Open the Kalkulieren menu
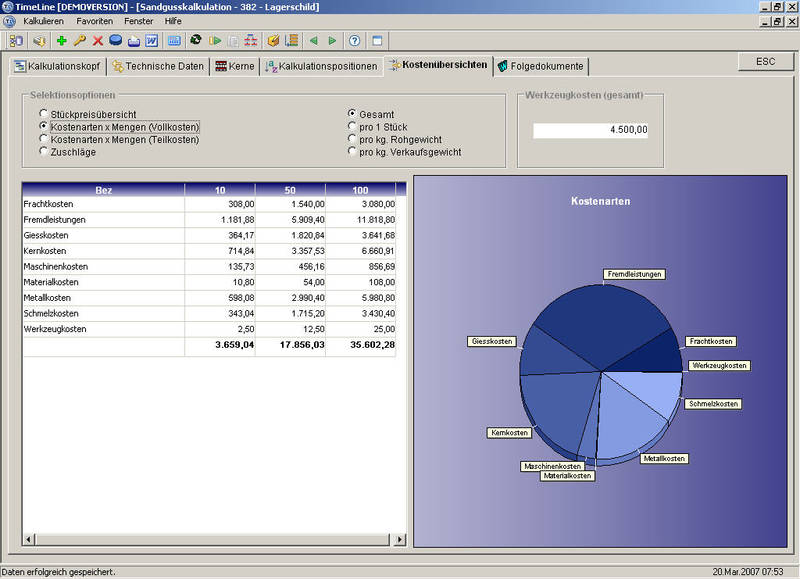 42,21
